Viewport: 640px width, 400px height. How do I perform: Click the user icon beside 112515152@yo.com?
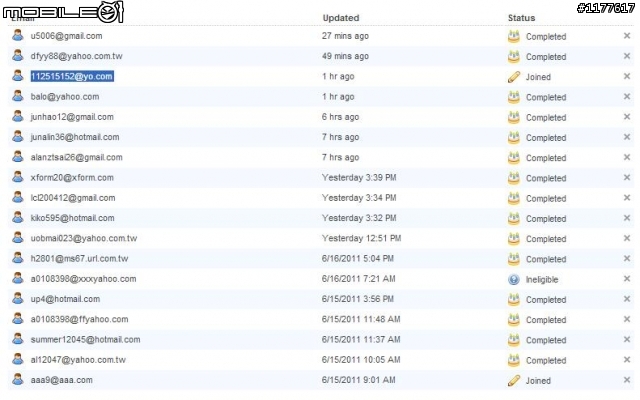tap(18, 76)
